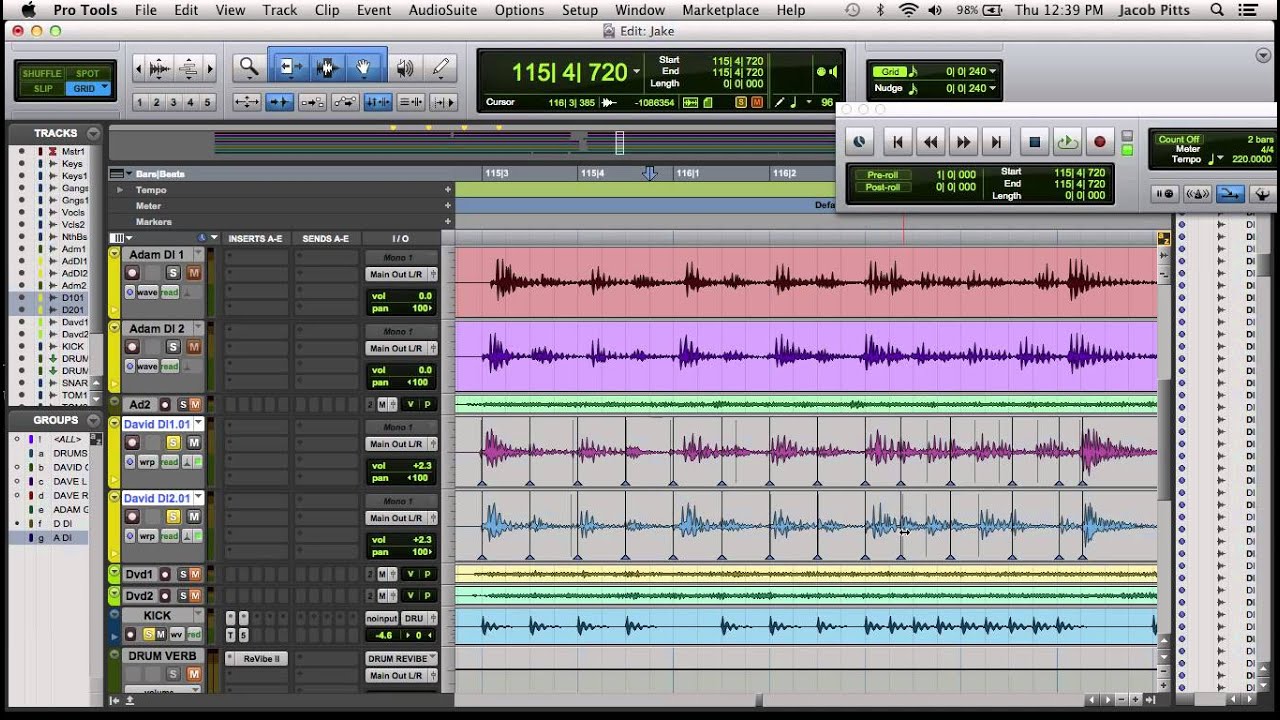Screen dimensions: 1280x720
Task: Click Wait for Note button in transport
Action: click(x=1165, y=194)
